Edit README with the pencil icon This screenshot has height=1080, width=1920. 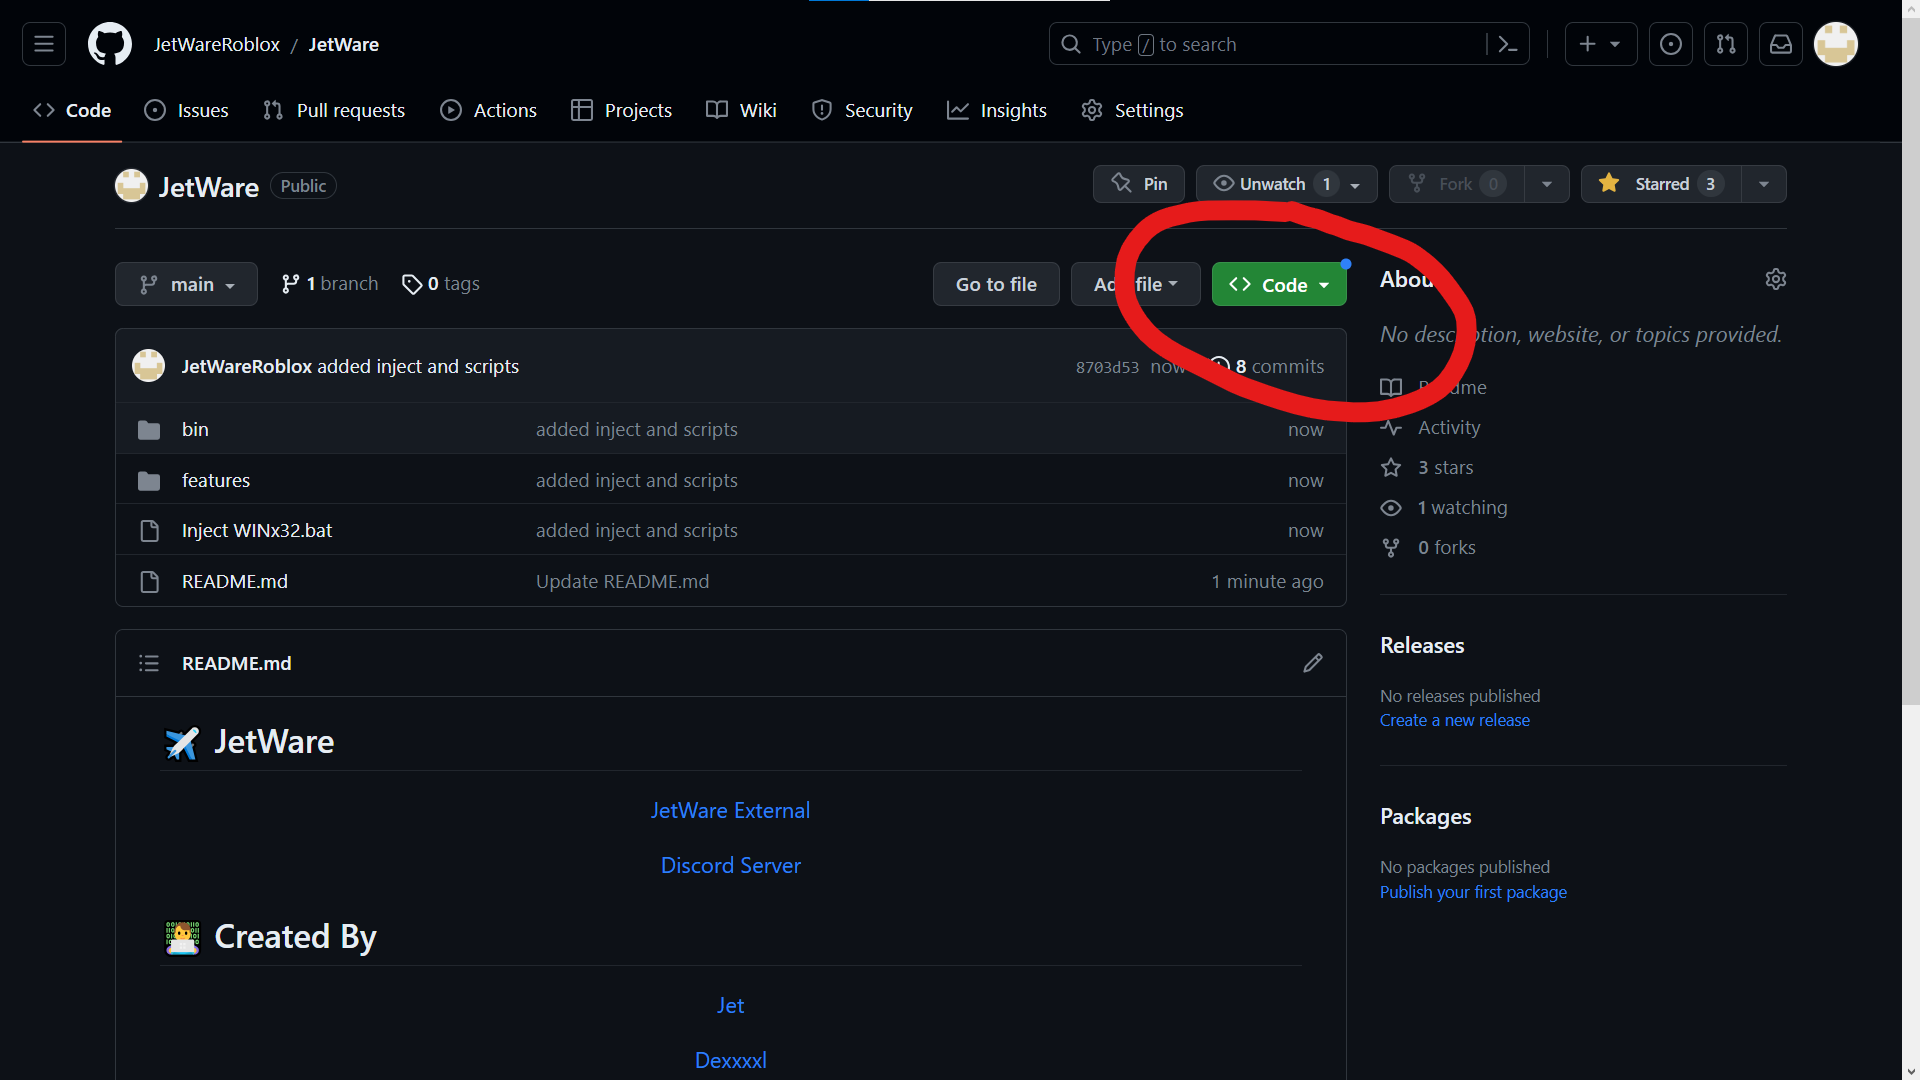click(1313, 663)
